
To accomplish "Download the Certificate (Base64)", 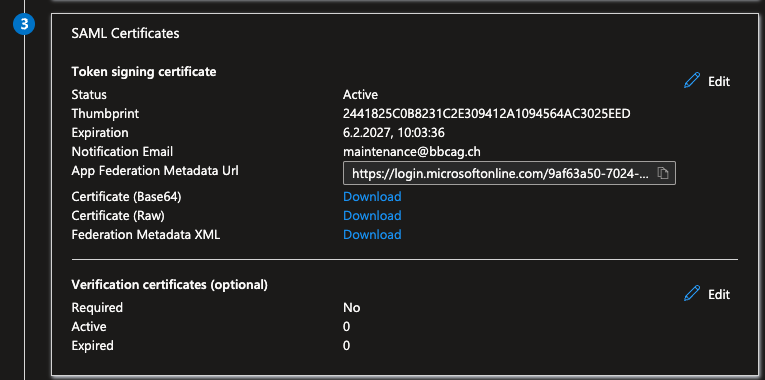I will tap(372, 197).
